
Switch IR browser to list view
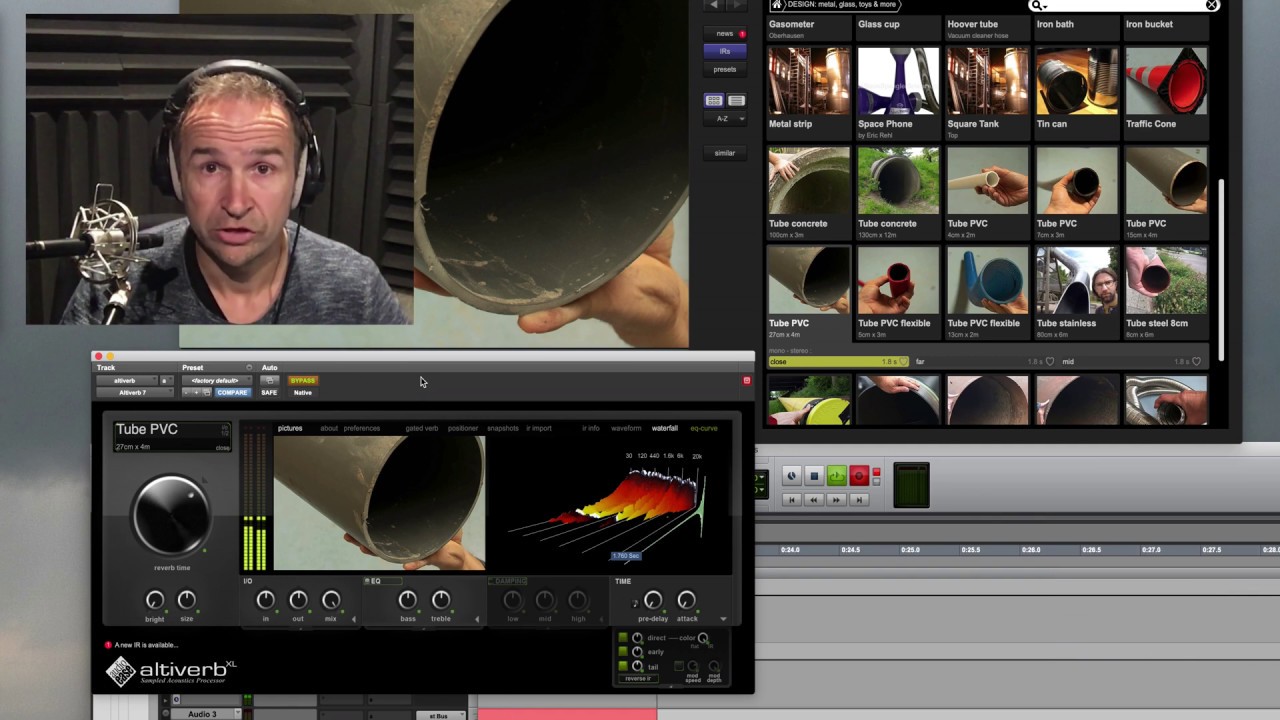coord(736,101)
